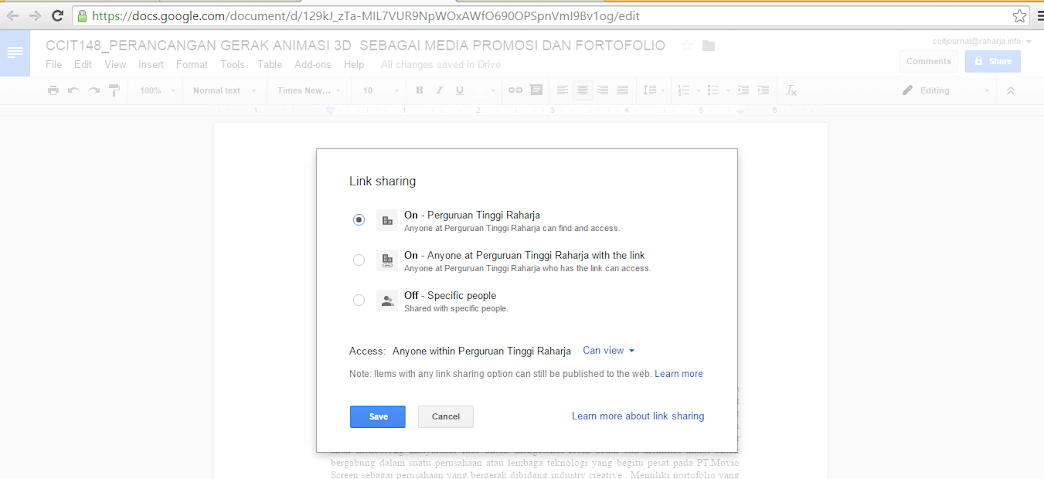Open the Can view access dropdown
The image size is (1044, 479).
click(x=609, y=350)
